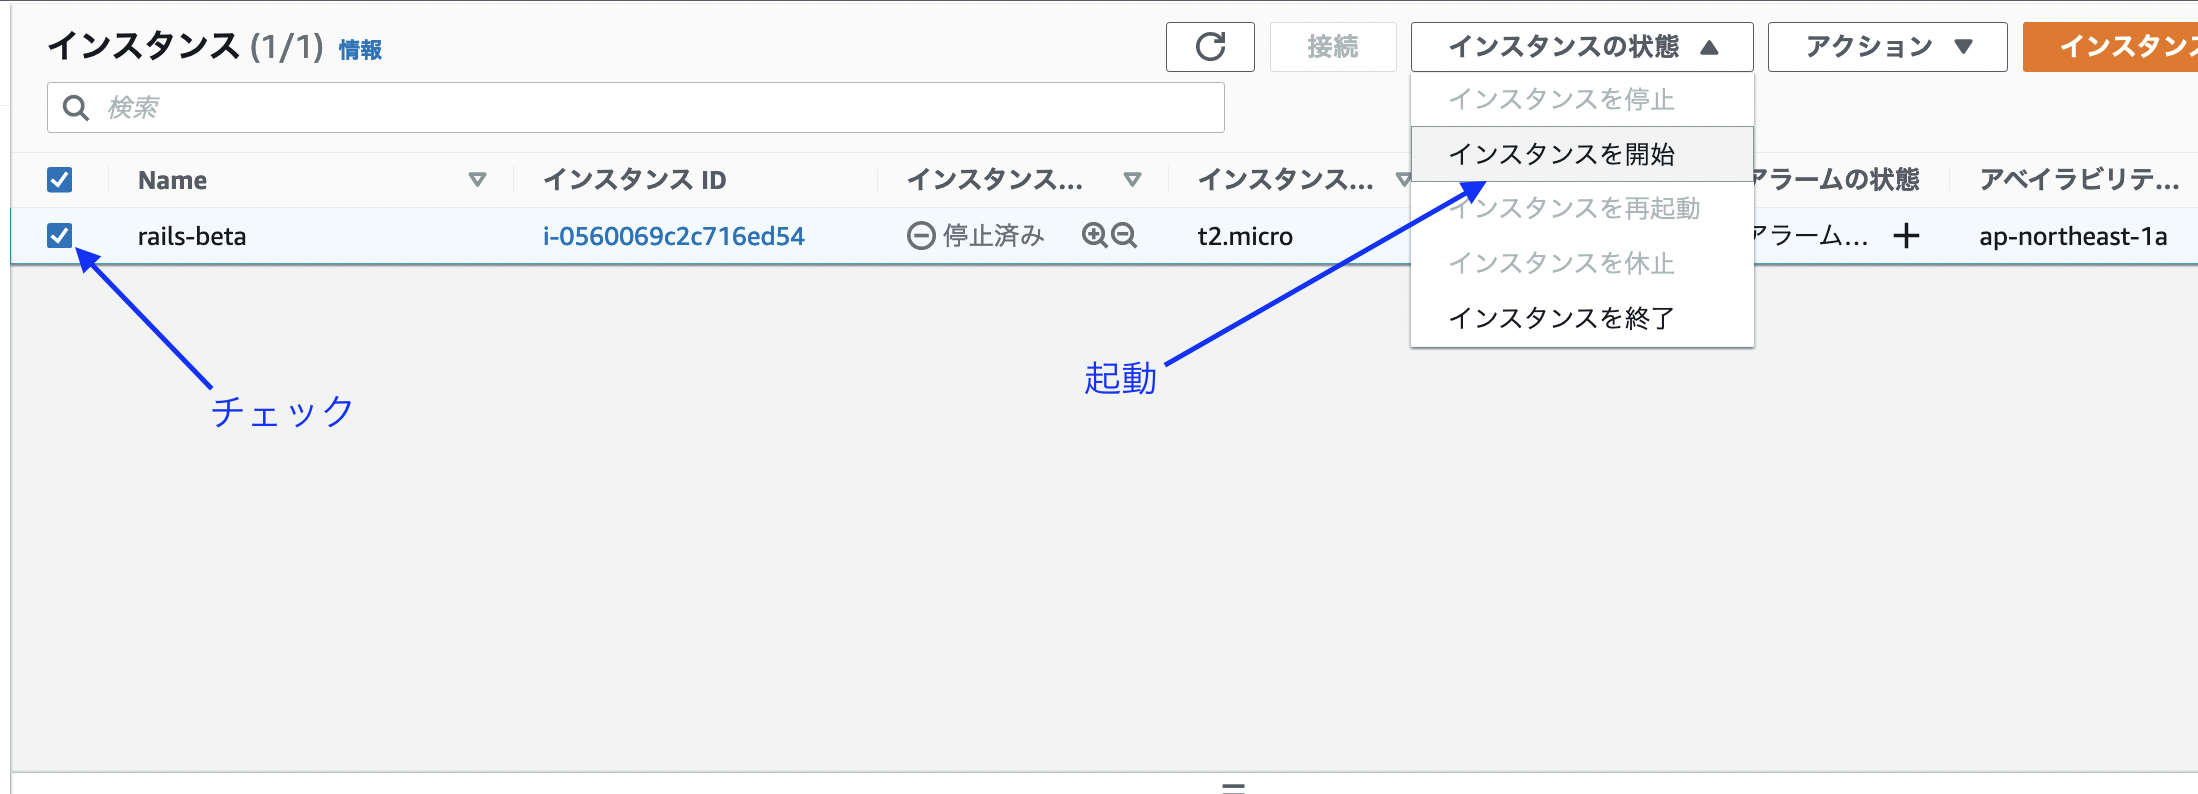Click the orange launch instance button
The width and height of the screenshot is (2198, 794).
pyautogui.click(x=2110, y=47)
